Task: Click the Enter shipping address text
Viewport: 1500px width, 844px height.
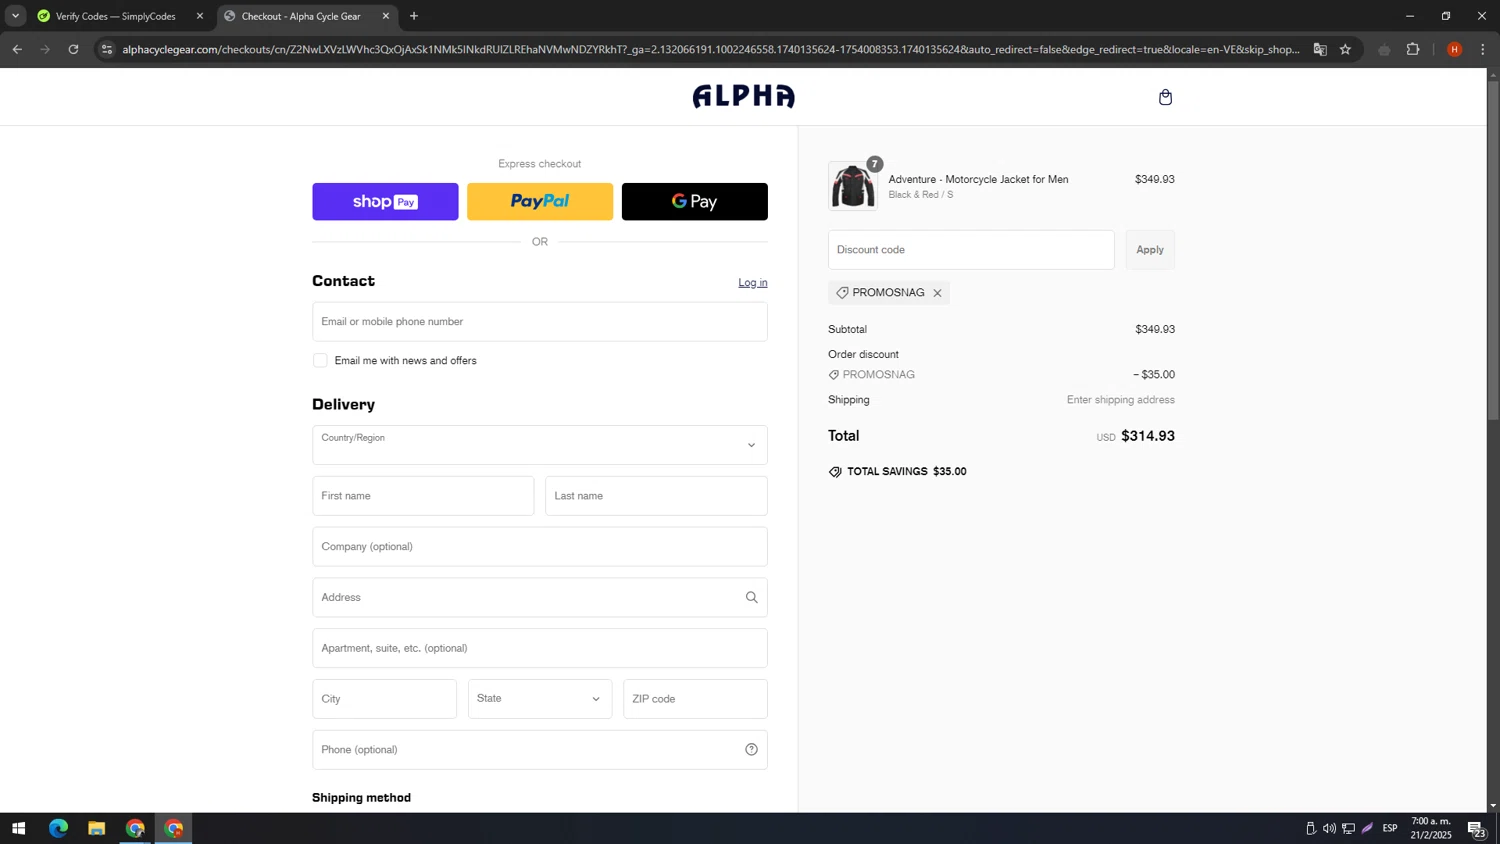Action: click(x=1120, y=400)
